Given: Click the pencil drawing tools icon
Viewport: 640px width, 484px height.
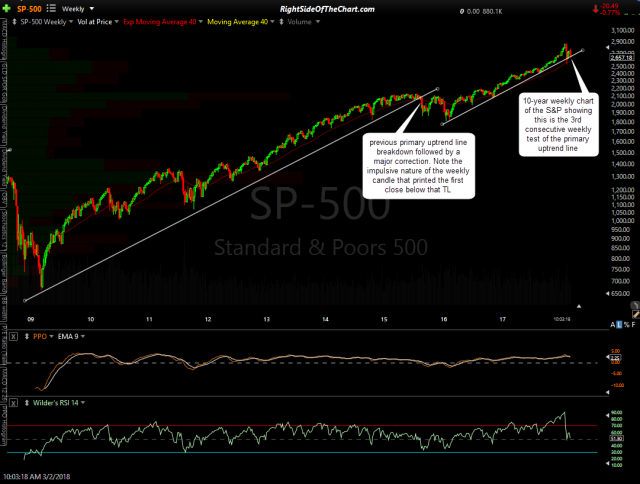Looking at the screenshot, I should pos(636,314).
